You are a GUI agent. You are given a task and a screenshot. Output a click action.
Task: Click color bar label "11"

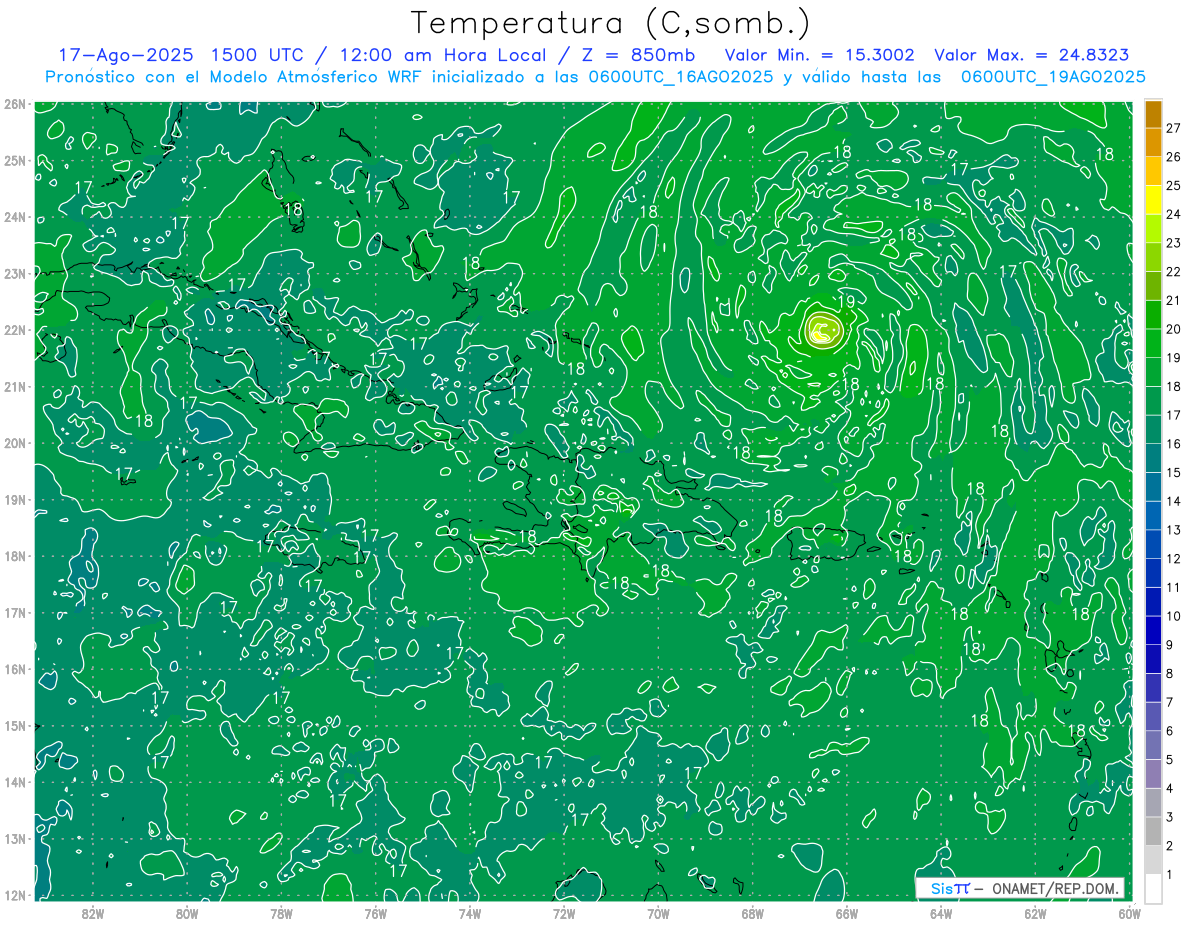click(x=1174, y=587)
